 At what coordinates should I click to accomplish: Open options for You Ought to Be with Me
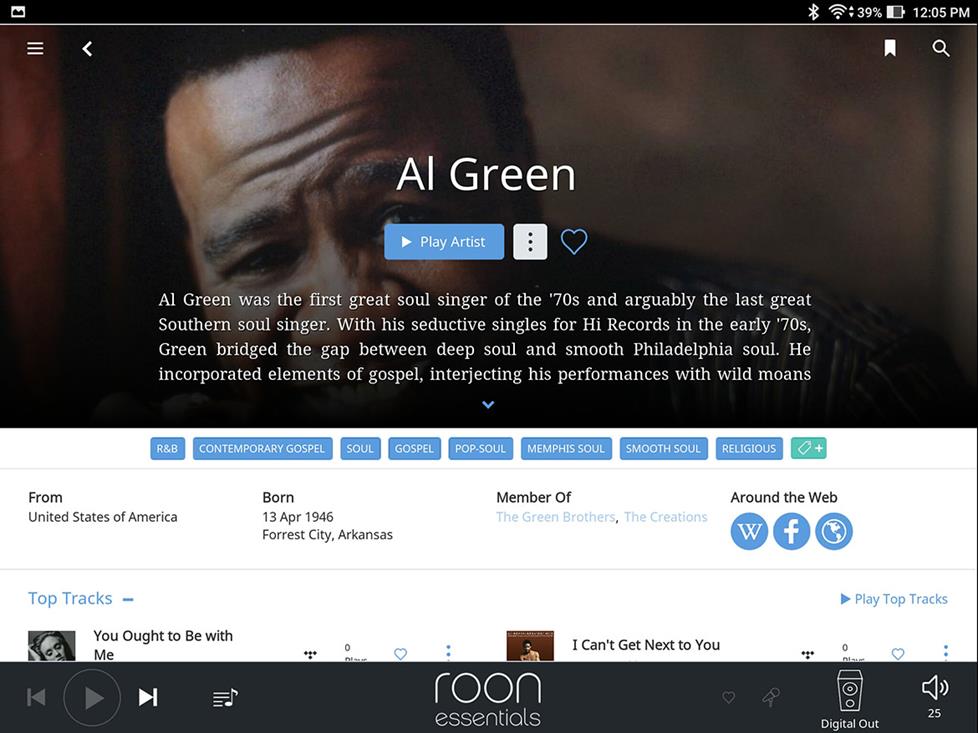[448, 652]
